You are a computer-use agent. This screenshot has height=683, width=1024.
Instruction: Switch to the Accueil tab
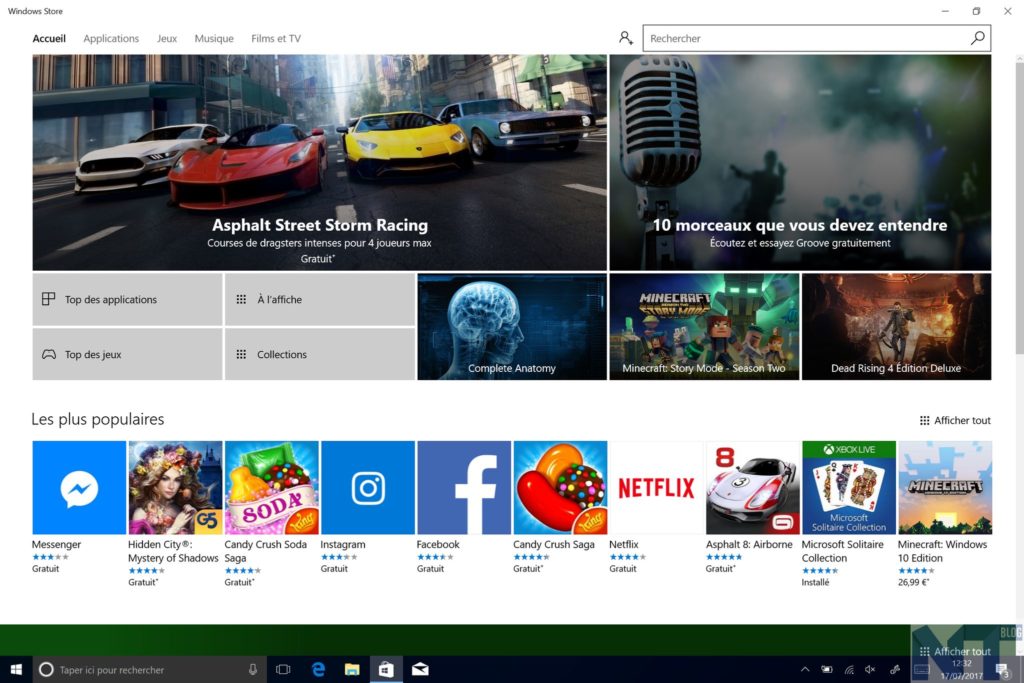click(49, 39)
